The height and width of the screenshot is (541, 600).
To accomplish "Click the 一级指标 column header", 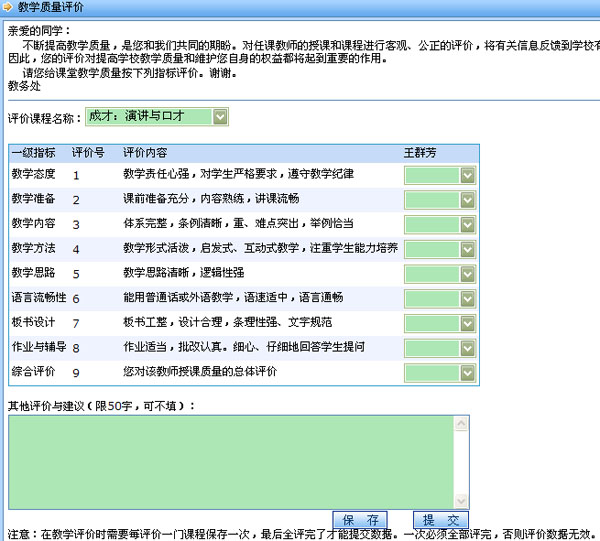I will [x=33, y=153].
